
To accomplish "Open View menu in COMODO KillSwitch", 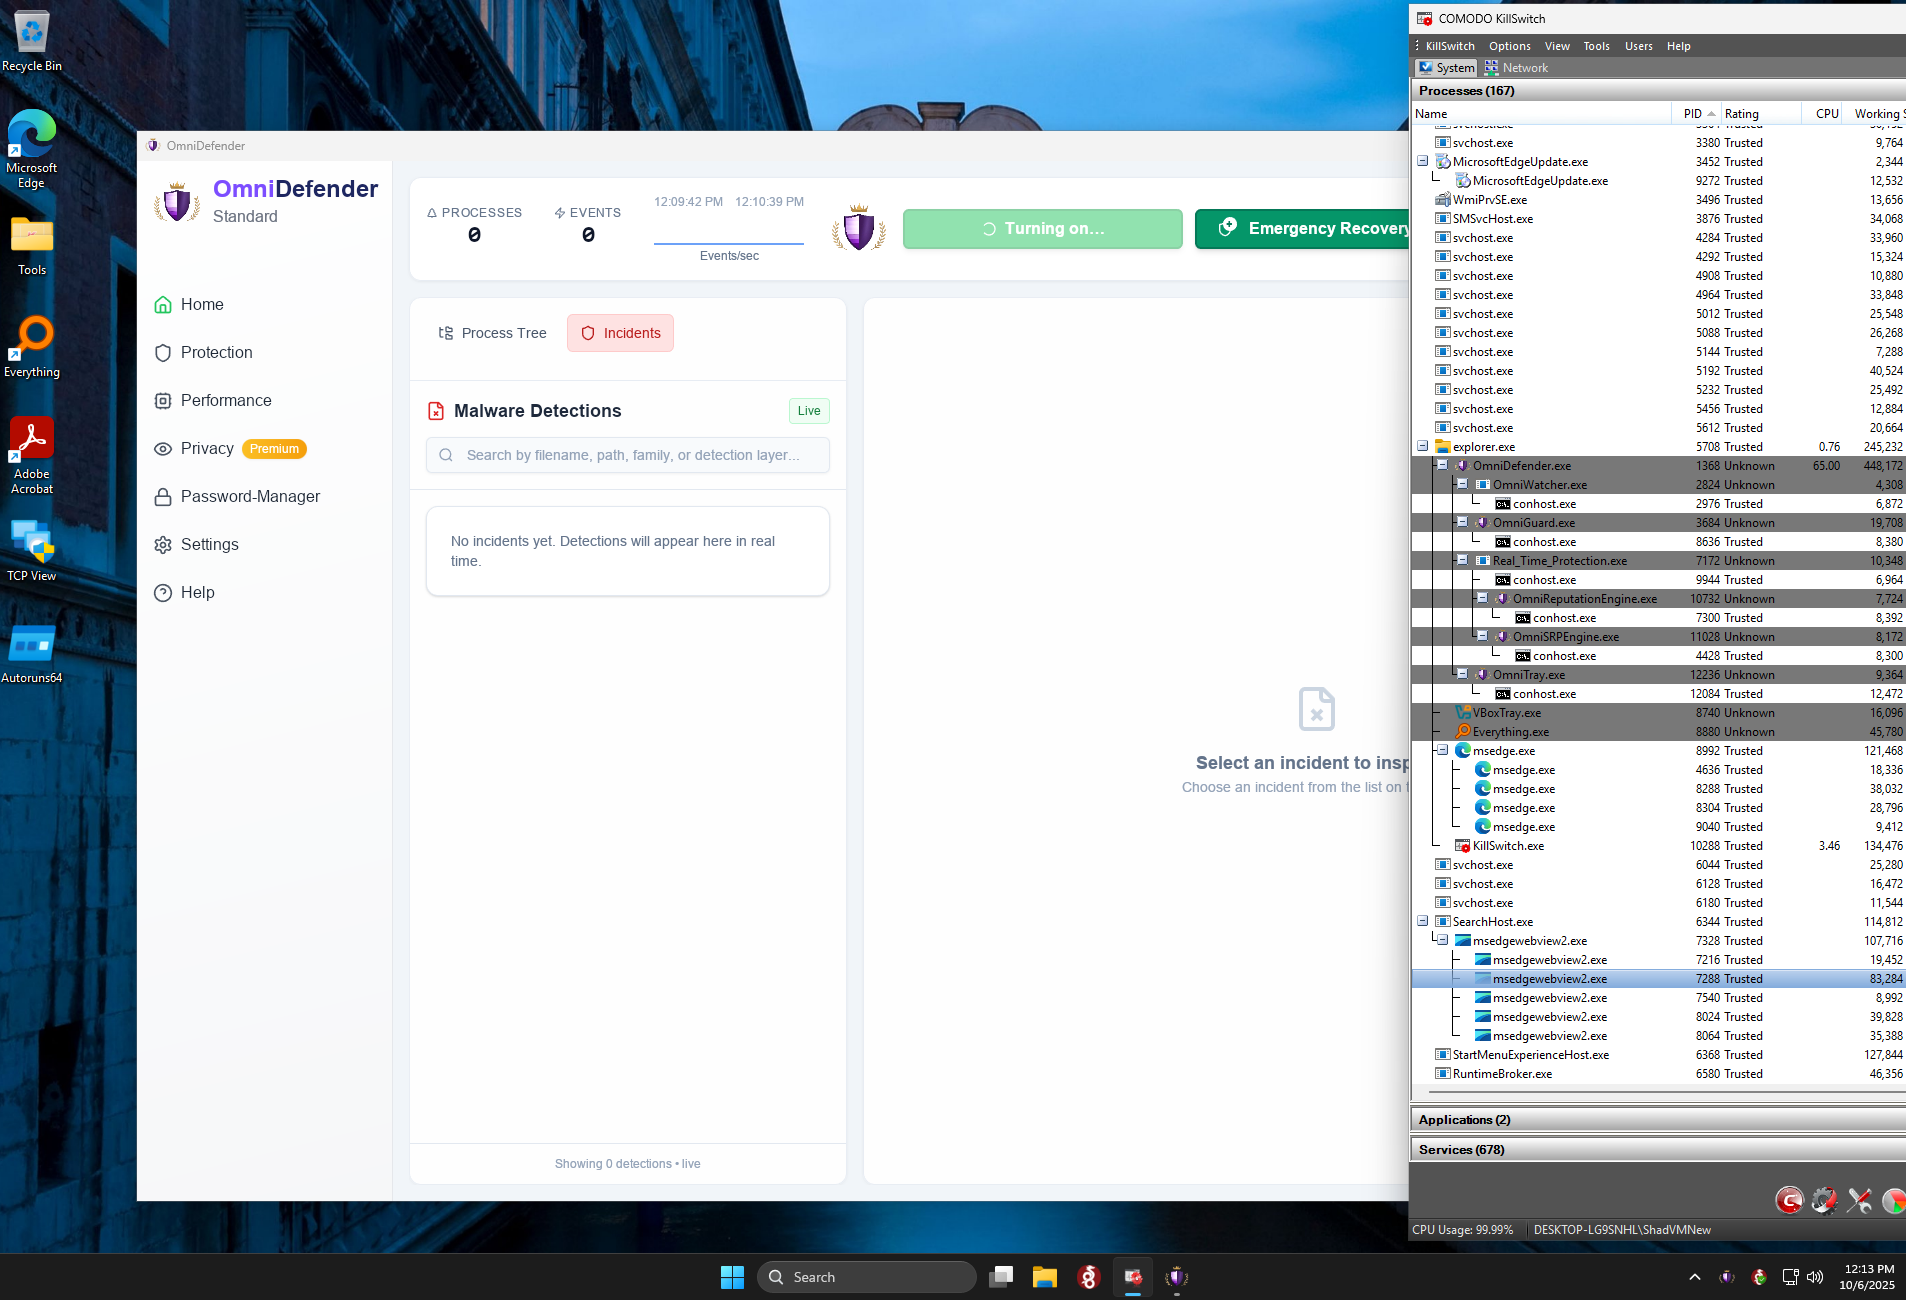I will (x=1557, y=46).
